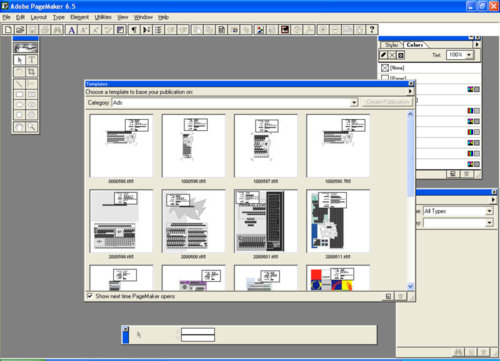Open the Tint percentage dropdown
The image size is (500, 361).
point(469,55)
